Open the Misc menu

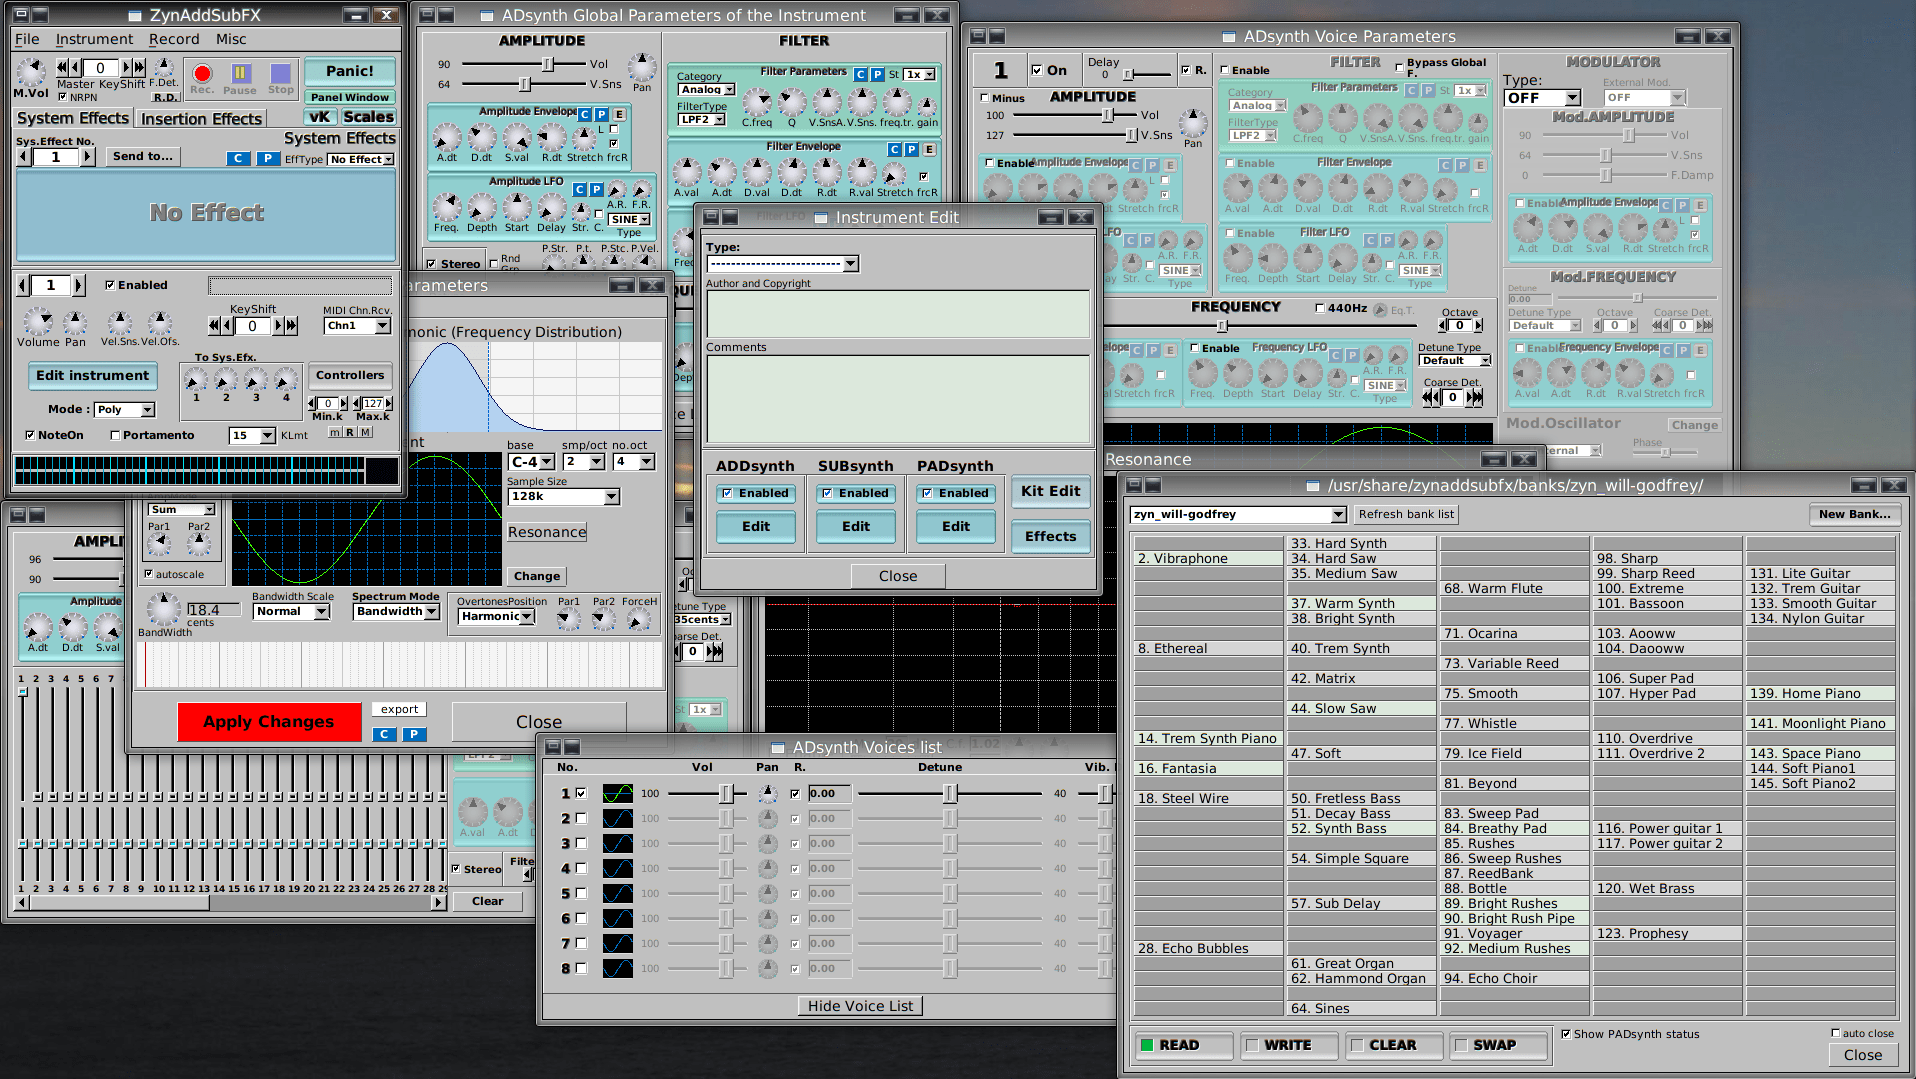point(230,39)
